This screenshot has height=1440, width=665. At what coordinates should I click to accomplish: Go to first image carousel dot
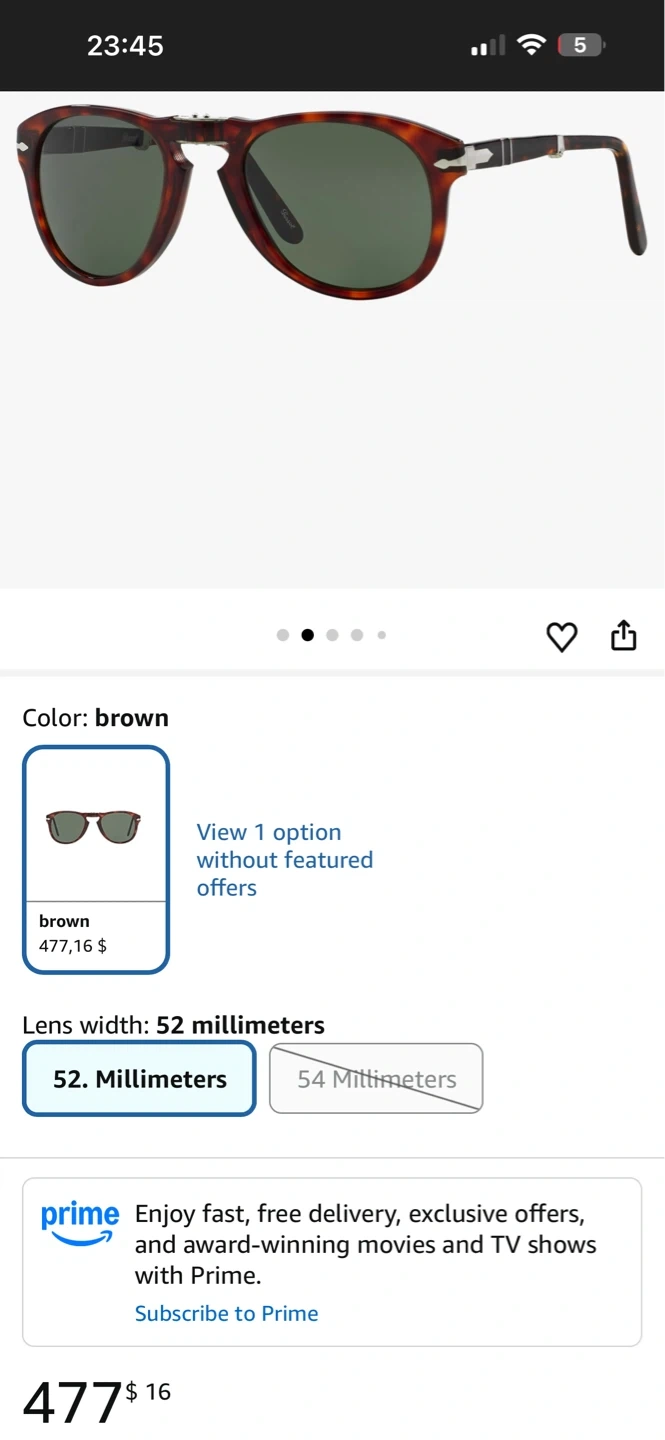pyautogui.click(x=283, y=635)
